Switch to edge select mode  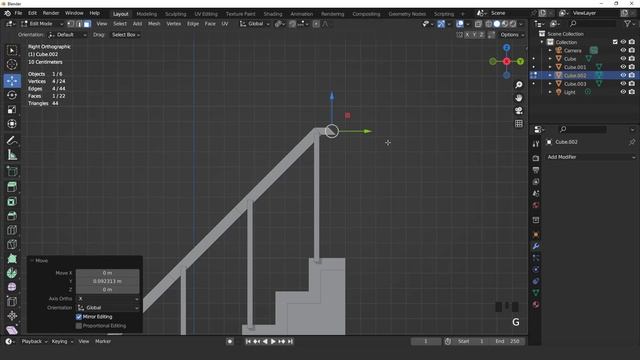79,24
